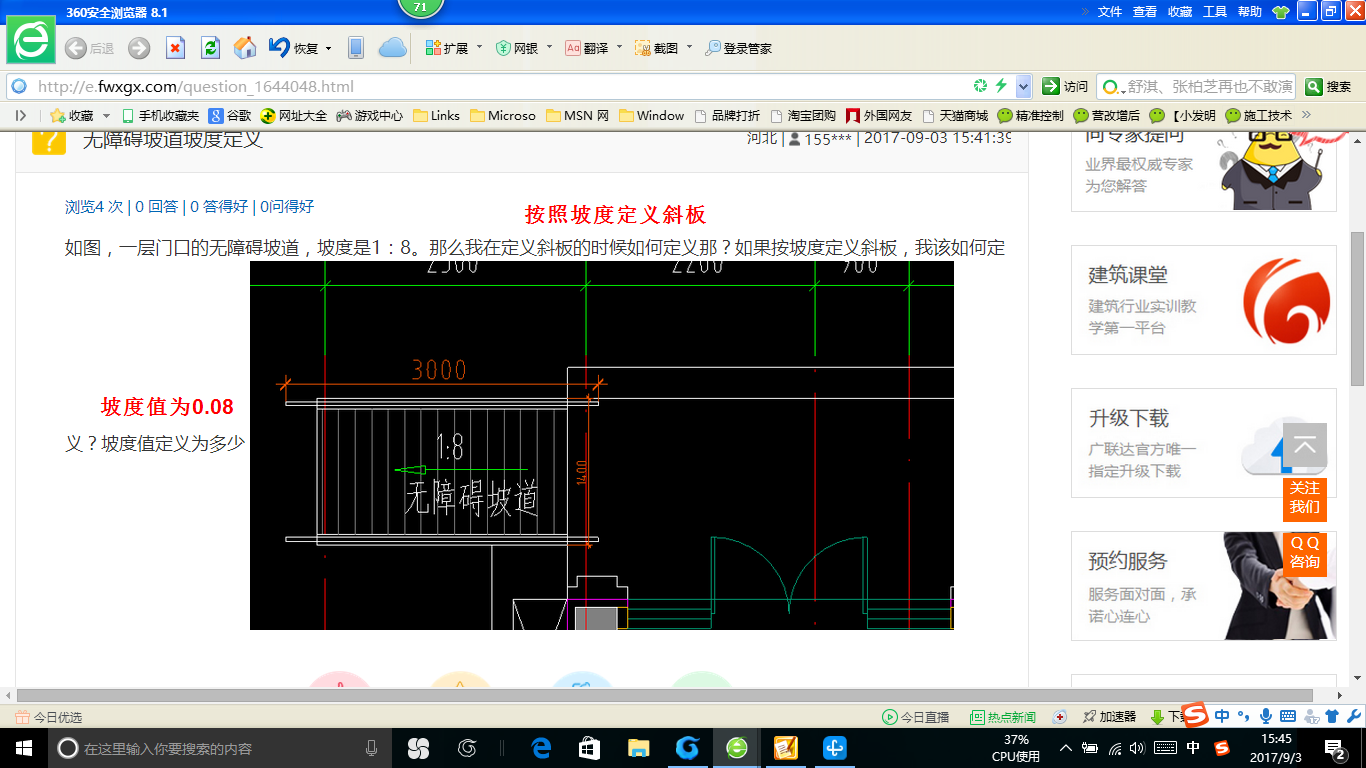
Task: Click 关注我们 orange button
Action: tap(1305, 498)
